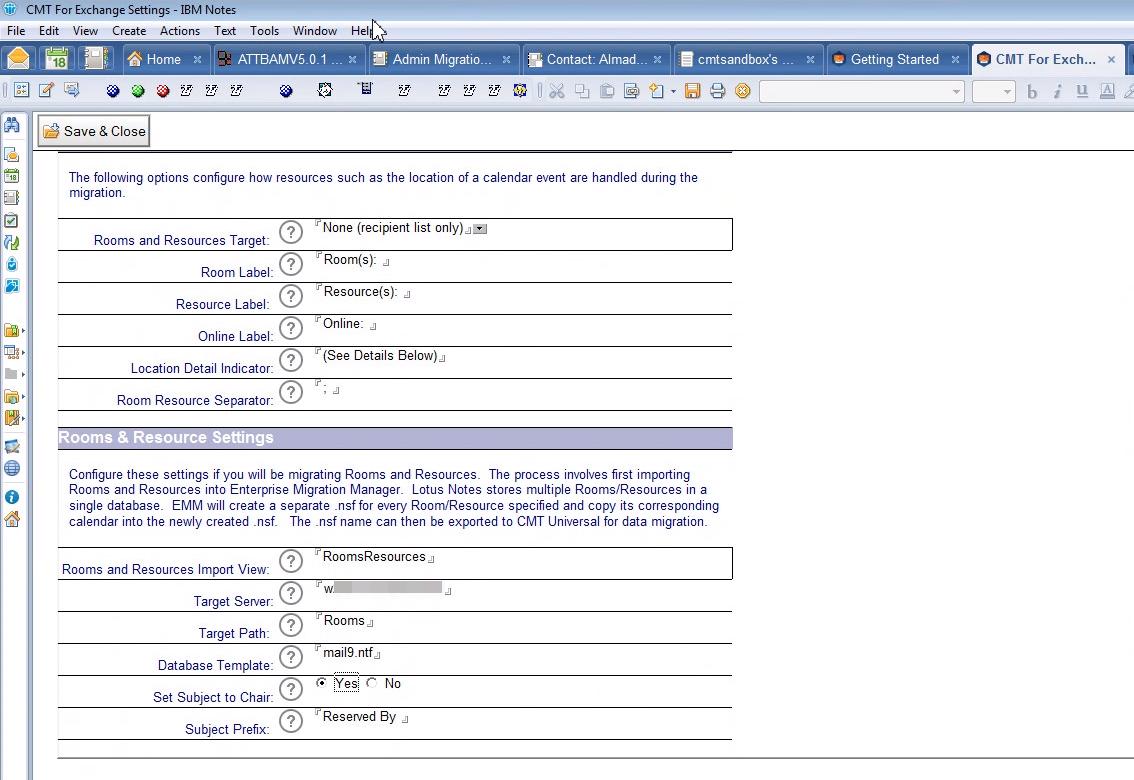Click the Print icon in the toolbar
The height and width of the screenshot is (780, 1134).
(x=717, y=91)
